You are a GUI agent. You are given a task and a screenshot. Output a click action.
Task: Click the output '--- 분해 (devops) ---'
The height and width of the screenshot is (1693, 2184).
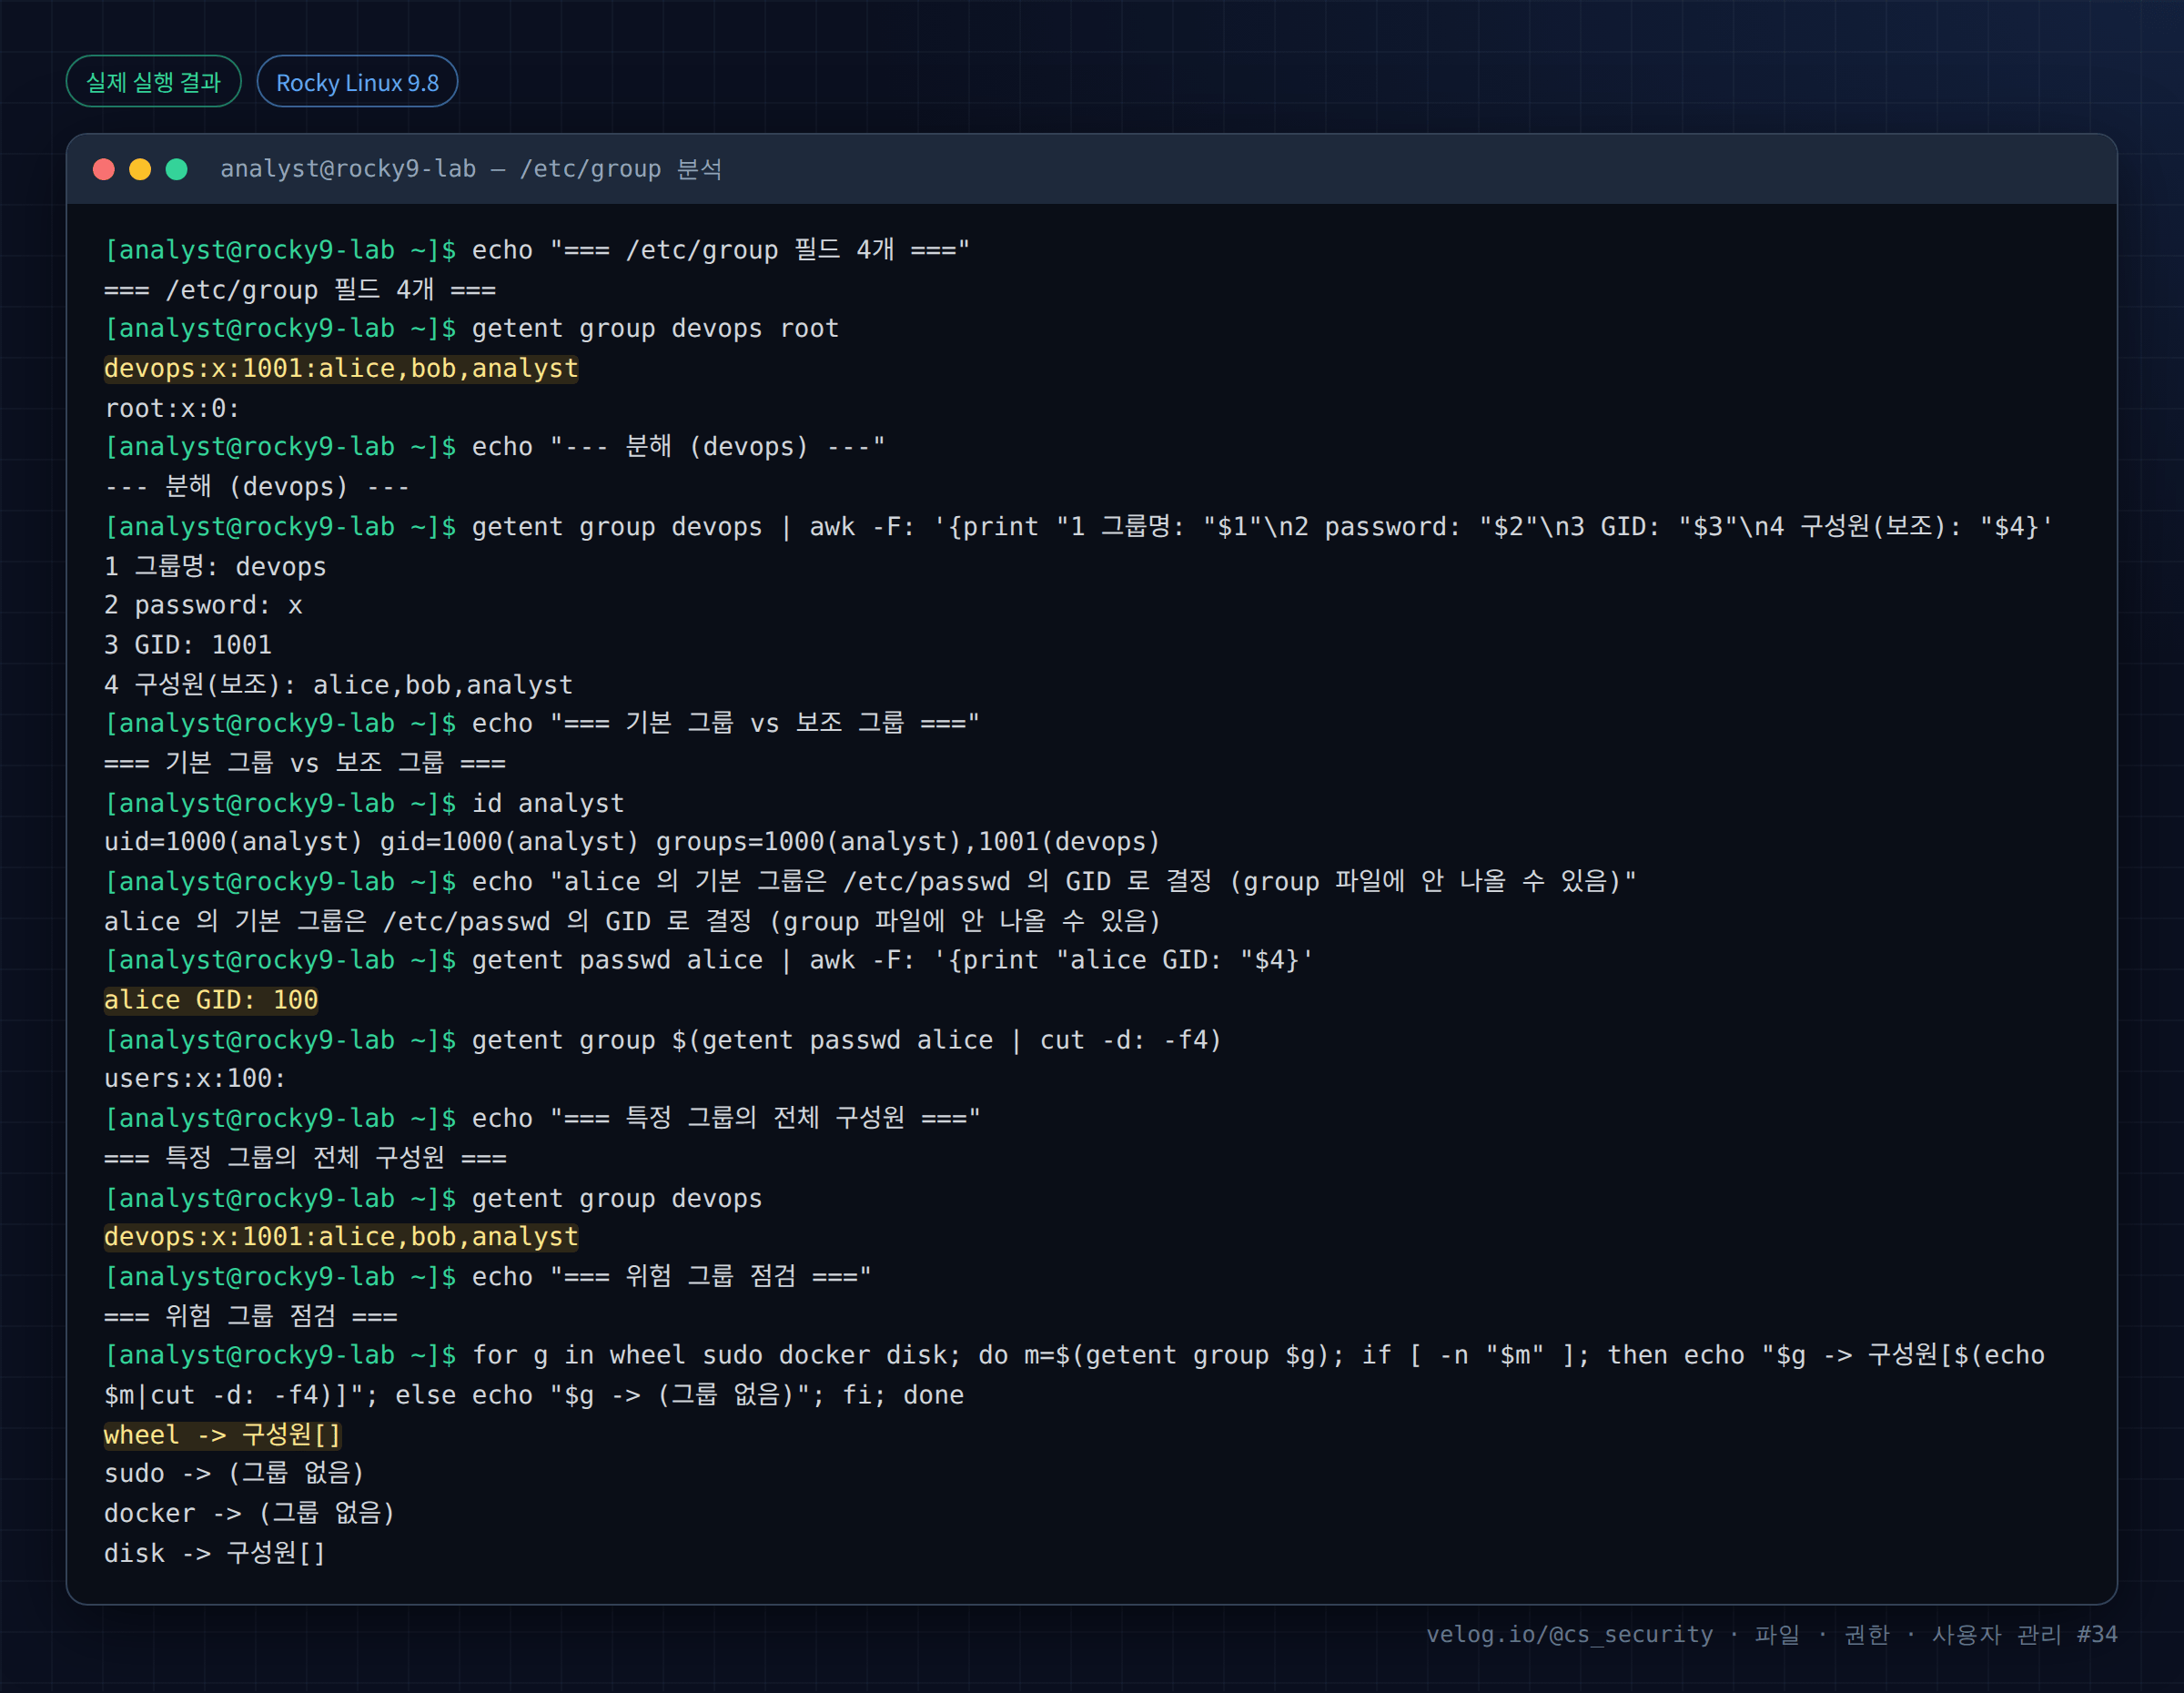point(257,487)
